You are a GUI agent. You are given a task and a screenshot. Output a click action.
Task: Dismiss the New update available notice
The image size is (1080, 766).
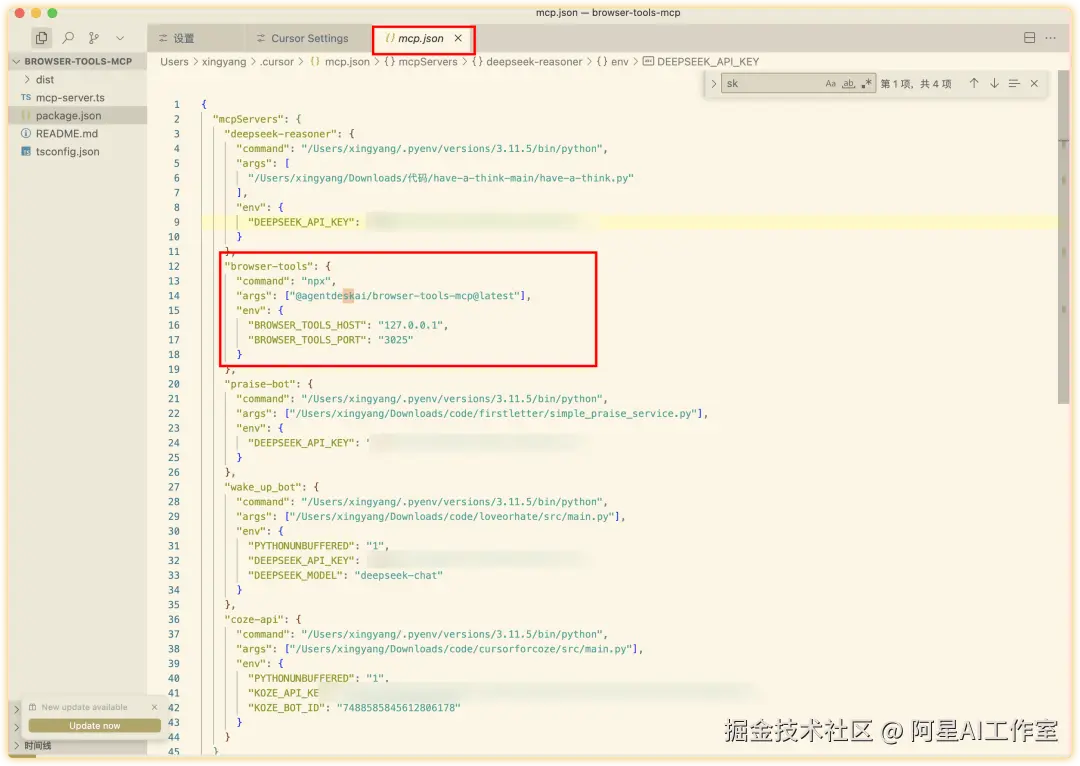154,707
